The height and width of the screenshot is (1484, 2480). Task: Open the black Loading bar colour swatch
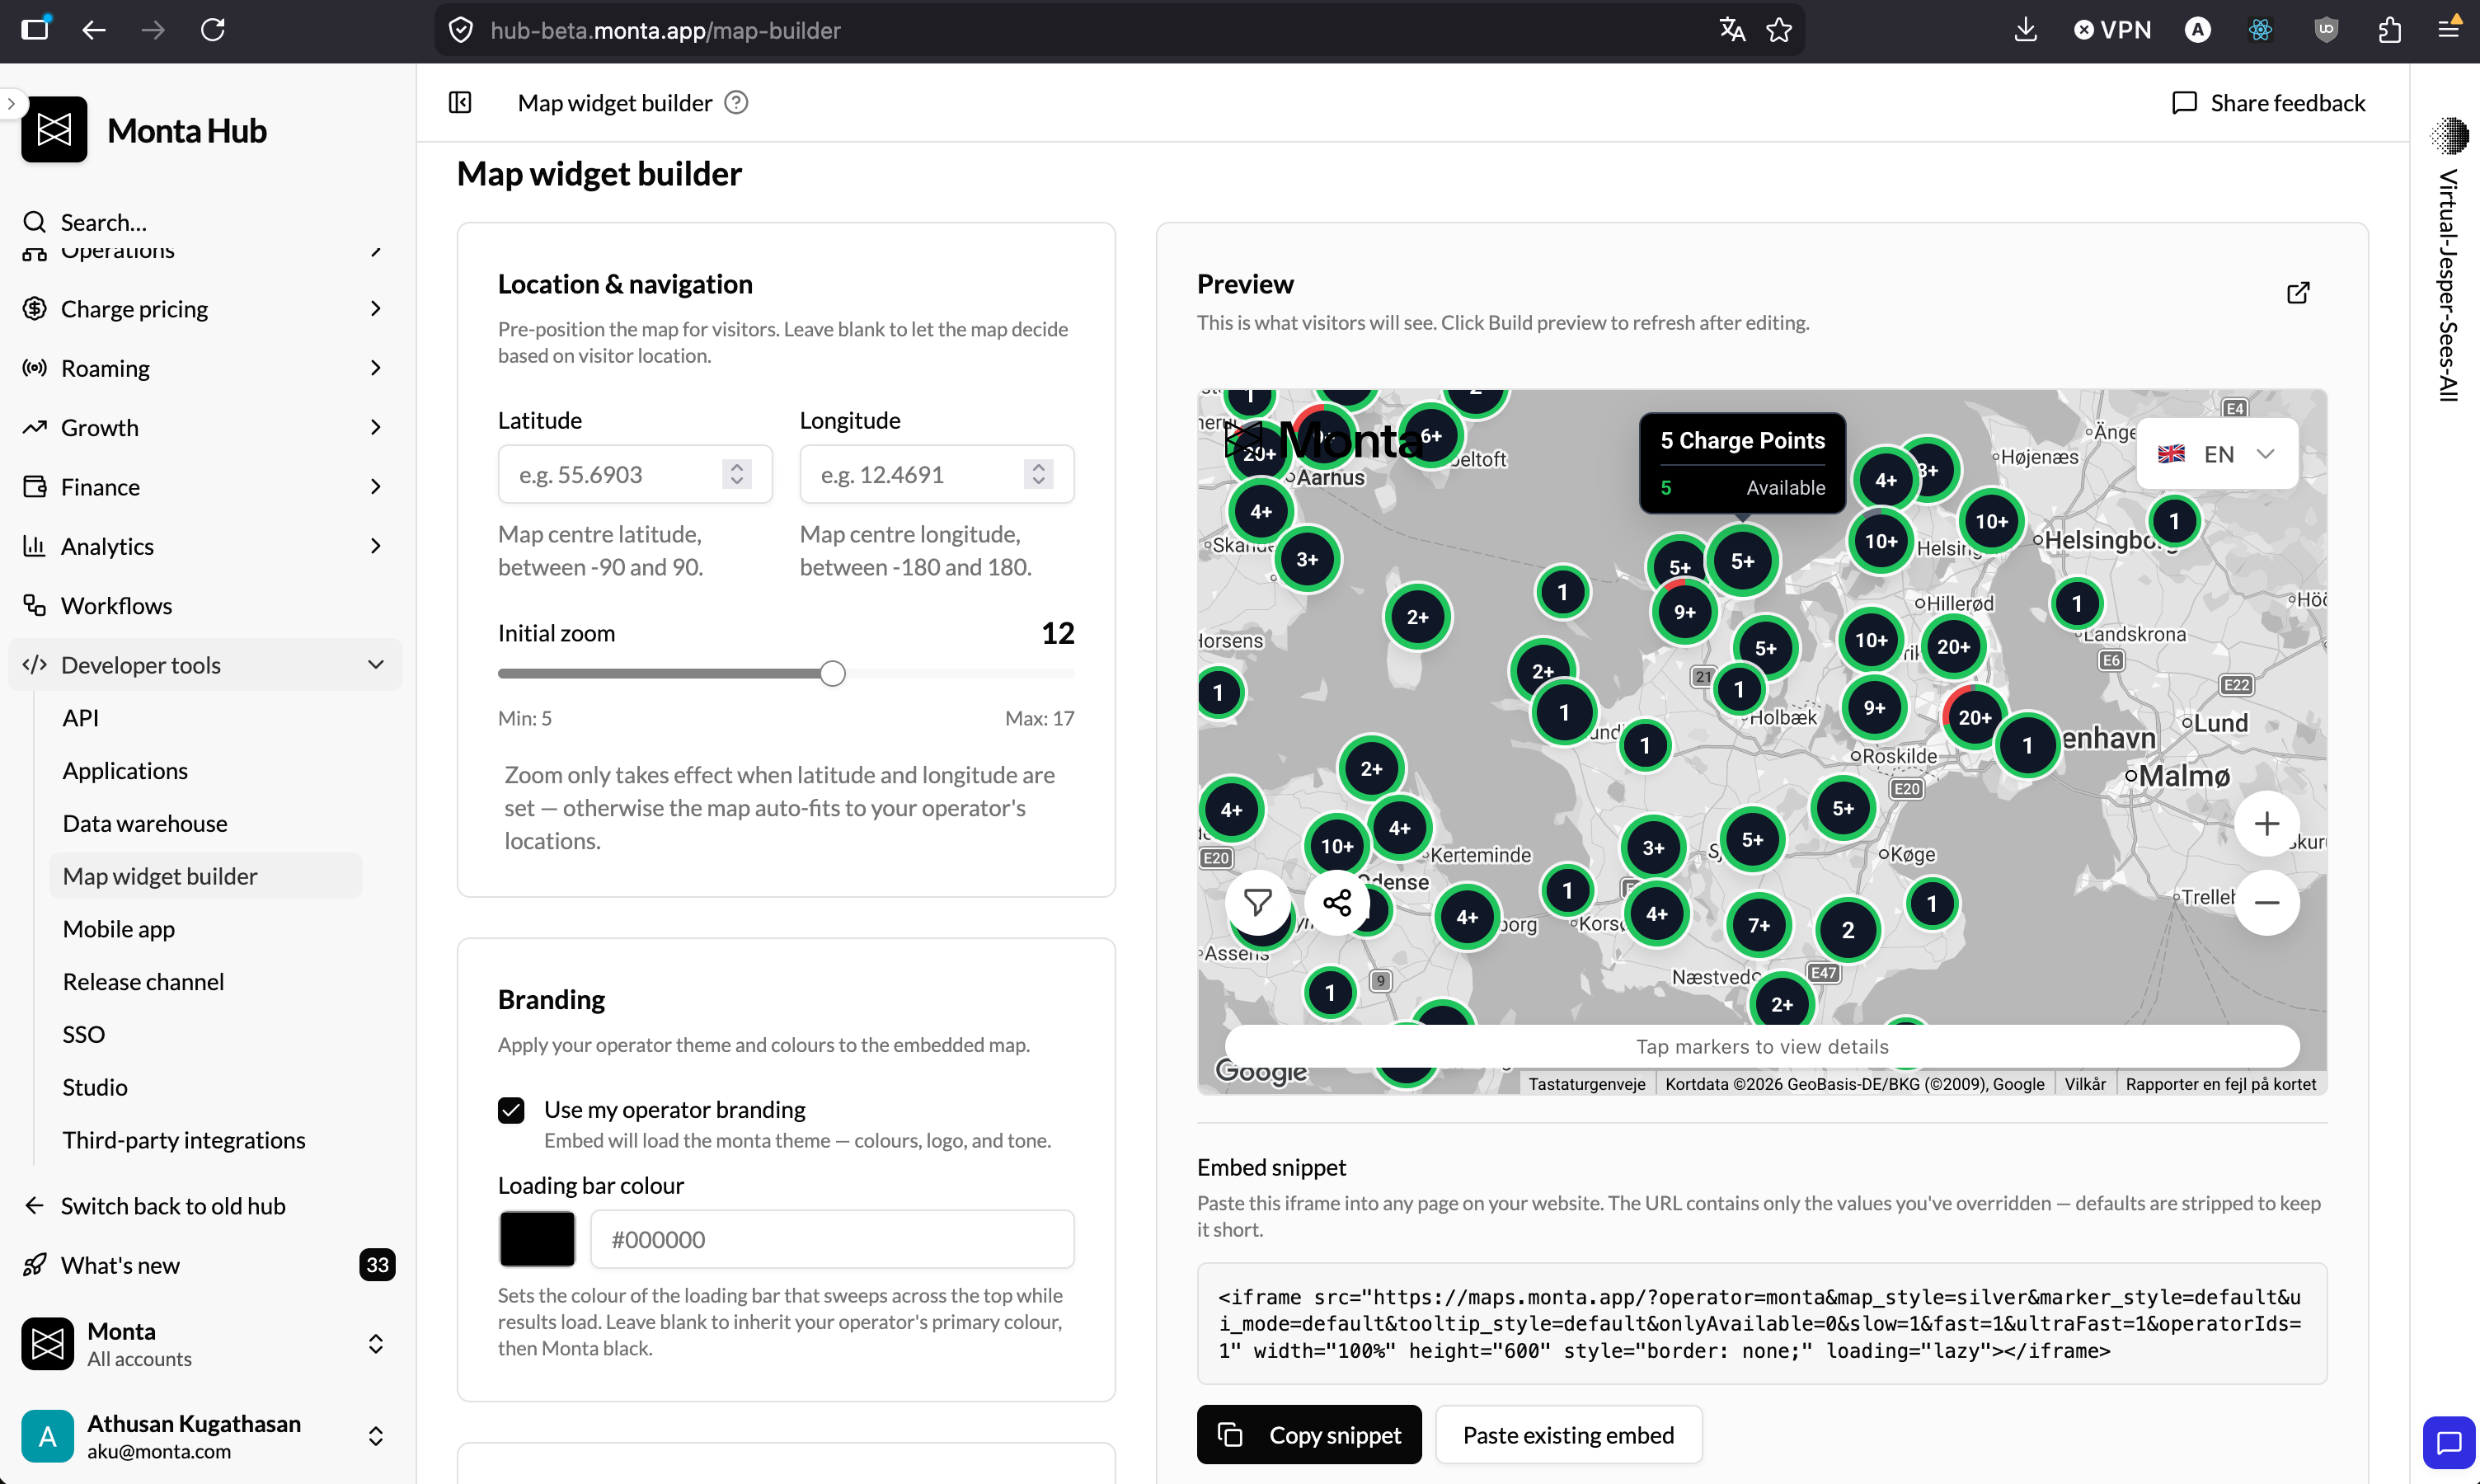[x=537, y=1239]
